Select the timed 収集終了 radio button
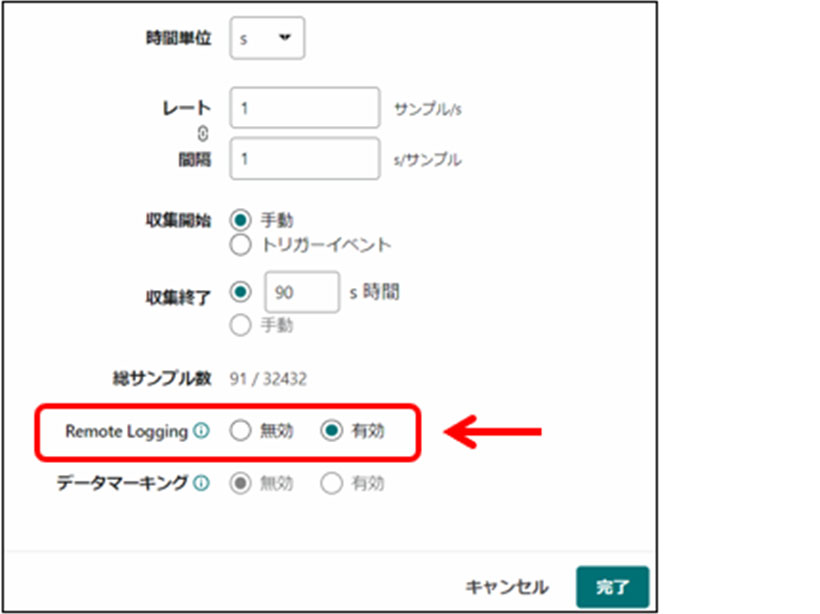This screenshot has height=614, width=820. tap(241, 291)
